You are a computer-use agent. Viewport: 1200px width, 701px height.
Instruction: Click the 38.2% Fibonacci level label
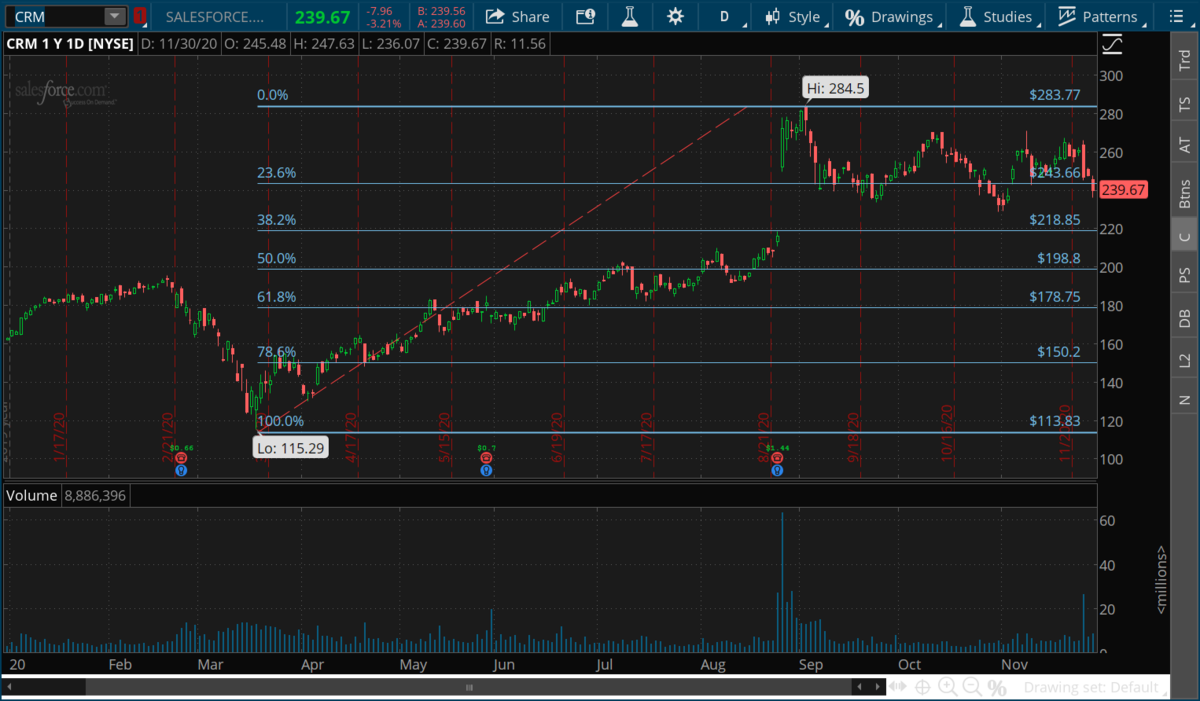pyautogui.click(x=276, y=220)
